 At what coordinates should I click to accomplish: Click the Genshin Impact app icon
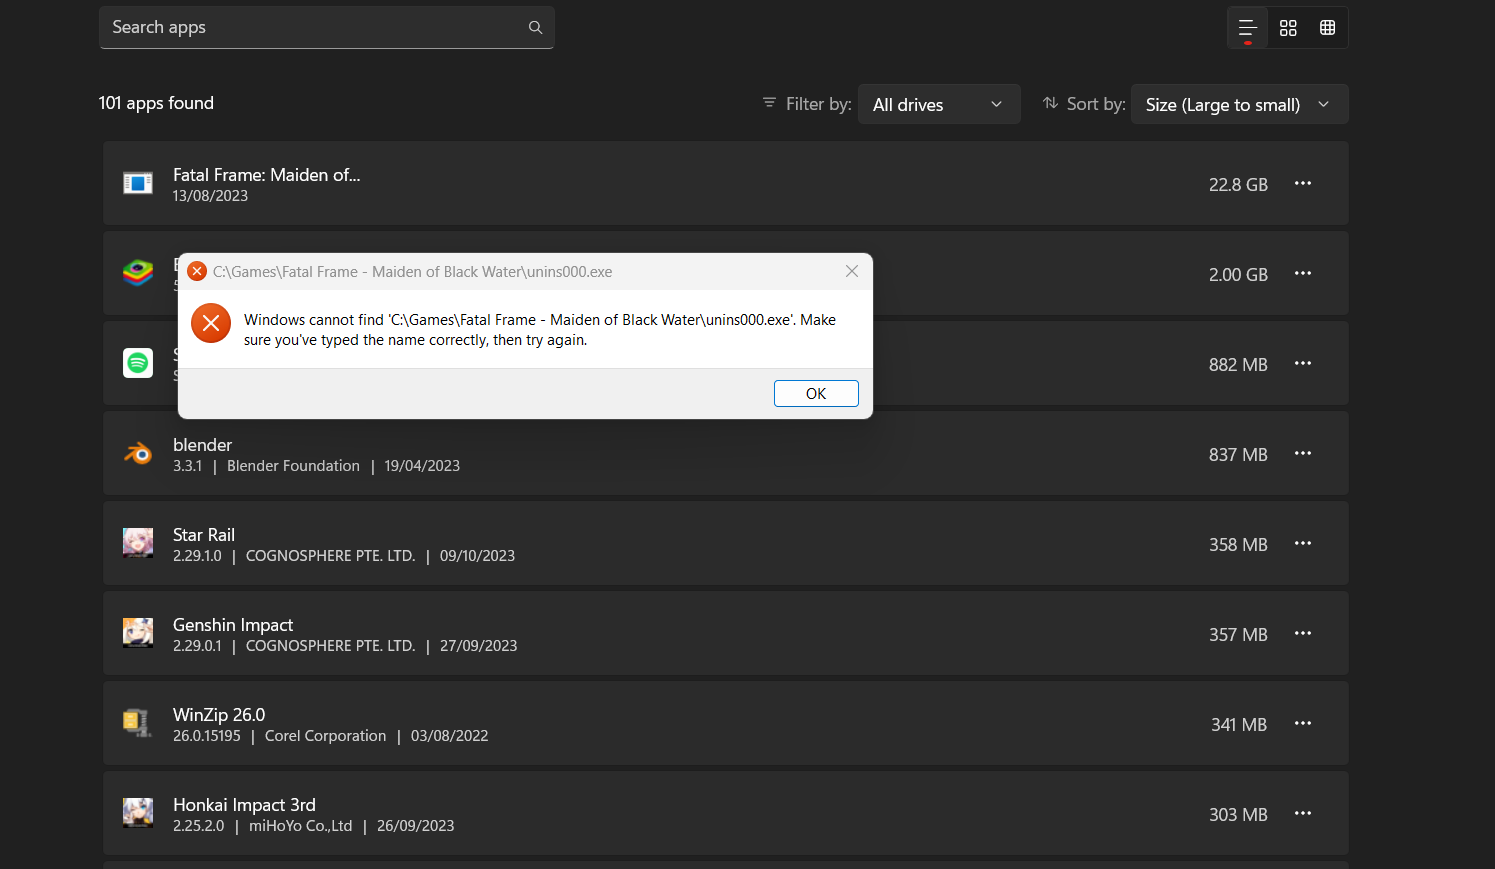pos(138,633)
